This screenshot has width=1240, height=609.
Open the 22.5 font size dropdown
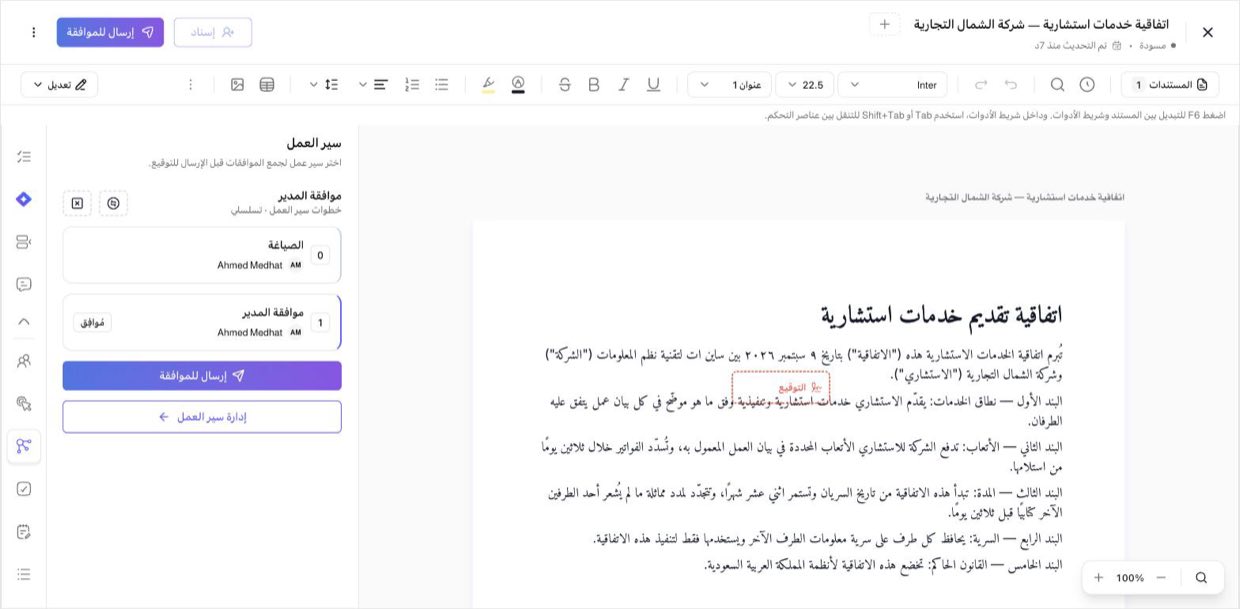point(804,85)
